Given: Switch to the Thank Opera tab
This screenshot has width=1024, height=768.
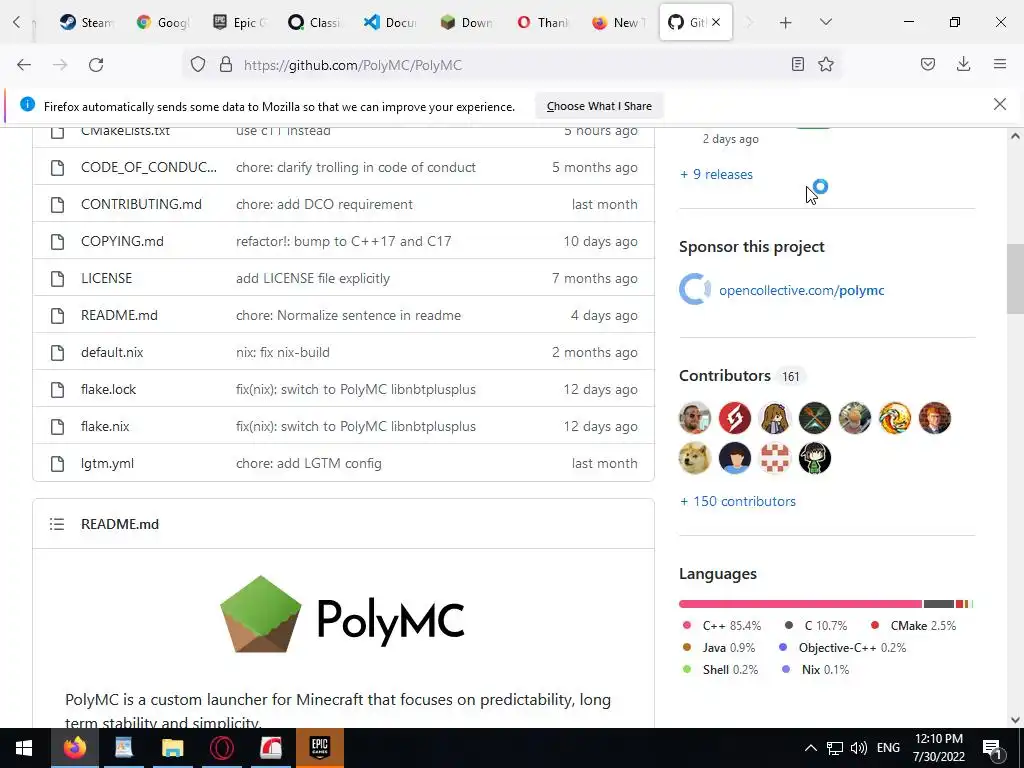Looking at the screenshot, I should pyautogui.click(x=541, y=22).
